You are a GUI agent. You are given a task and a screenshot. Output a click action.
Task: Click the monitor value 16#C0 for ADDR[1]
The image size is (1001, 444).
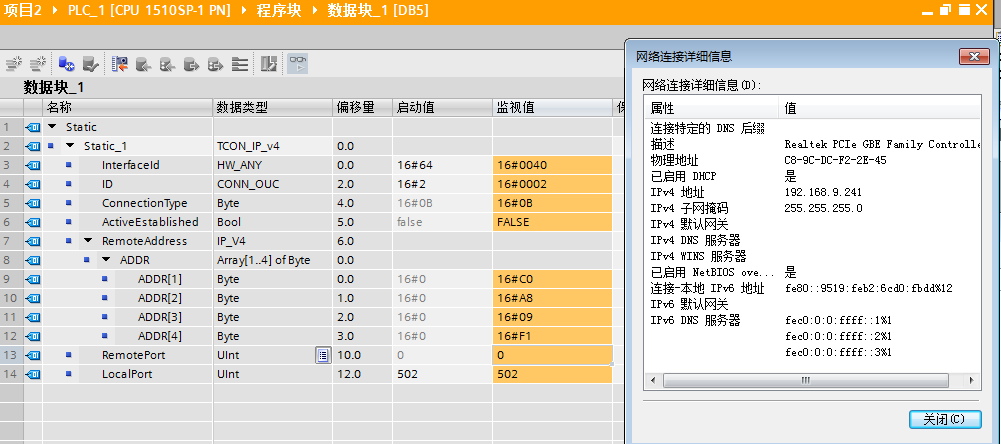tap(552, 279)
